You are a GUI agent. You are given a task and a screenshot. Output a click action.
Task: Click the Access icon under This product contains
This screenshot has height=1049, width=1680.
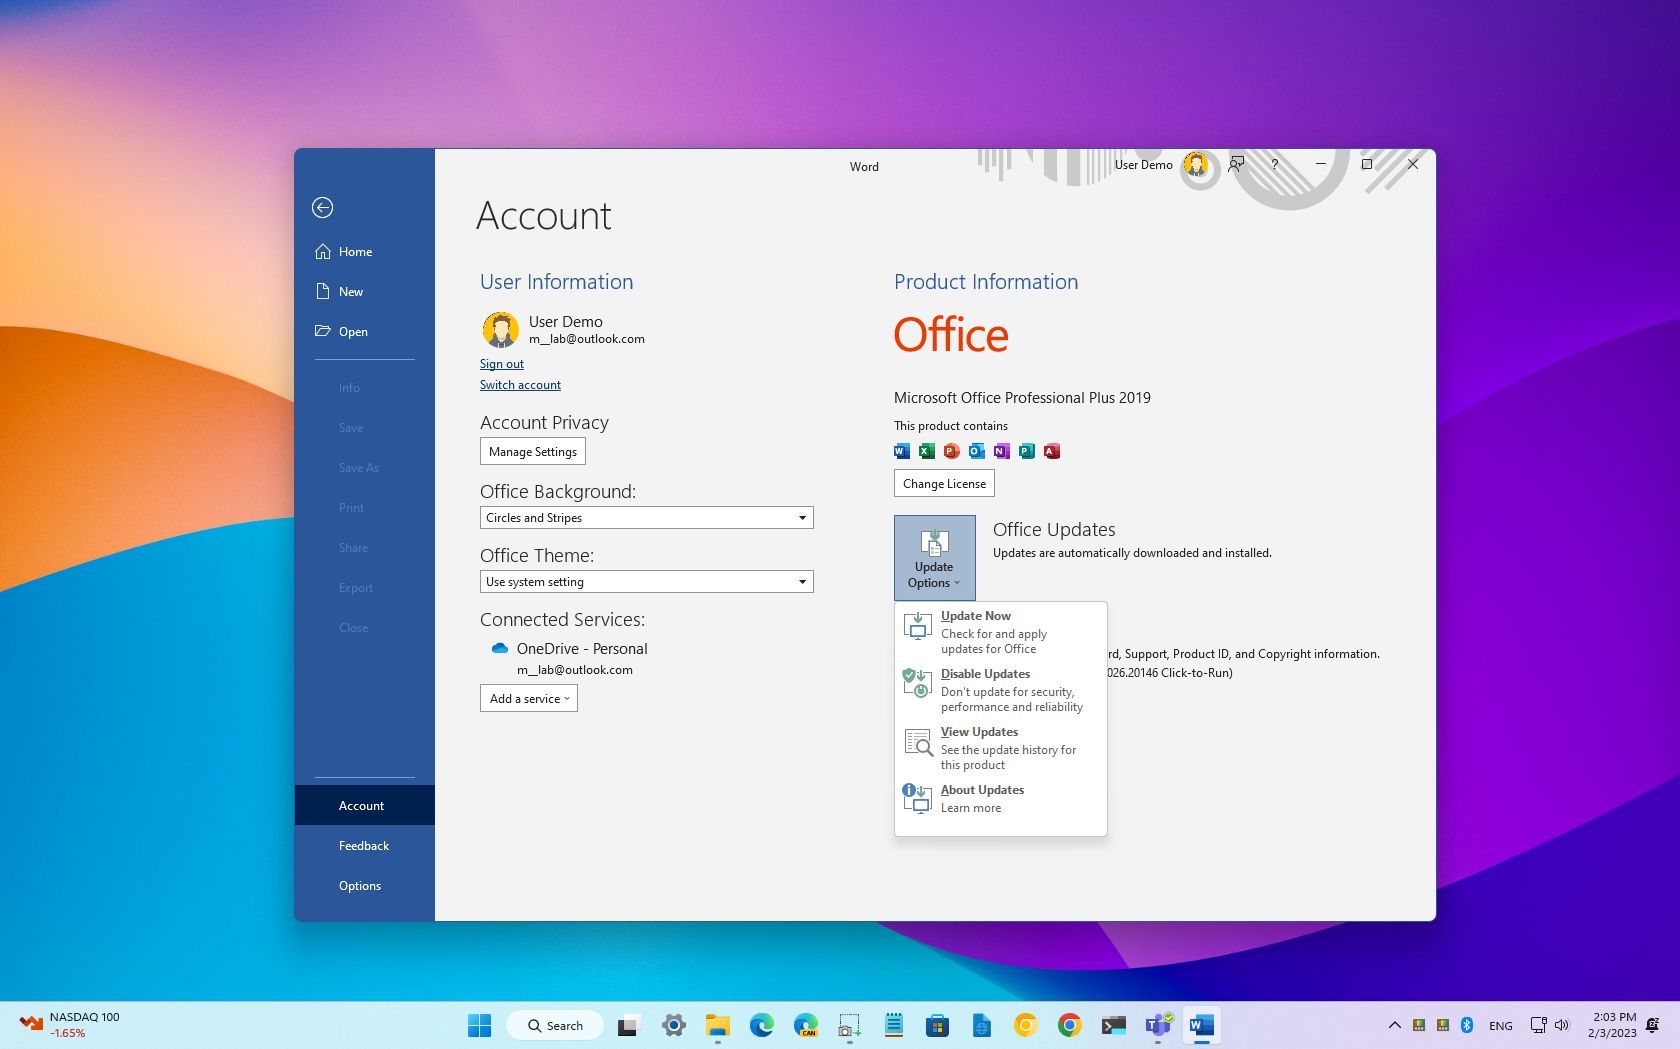pyautogui.click(x=1051, y=451)
